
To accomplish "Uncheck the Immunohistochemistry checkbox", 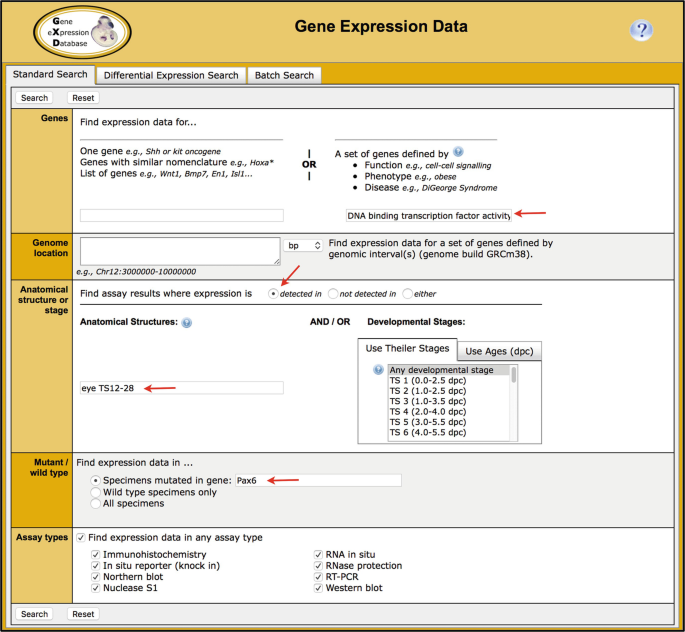I will [96, 554].
